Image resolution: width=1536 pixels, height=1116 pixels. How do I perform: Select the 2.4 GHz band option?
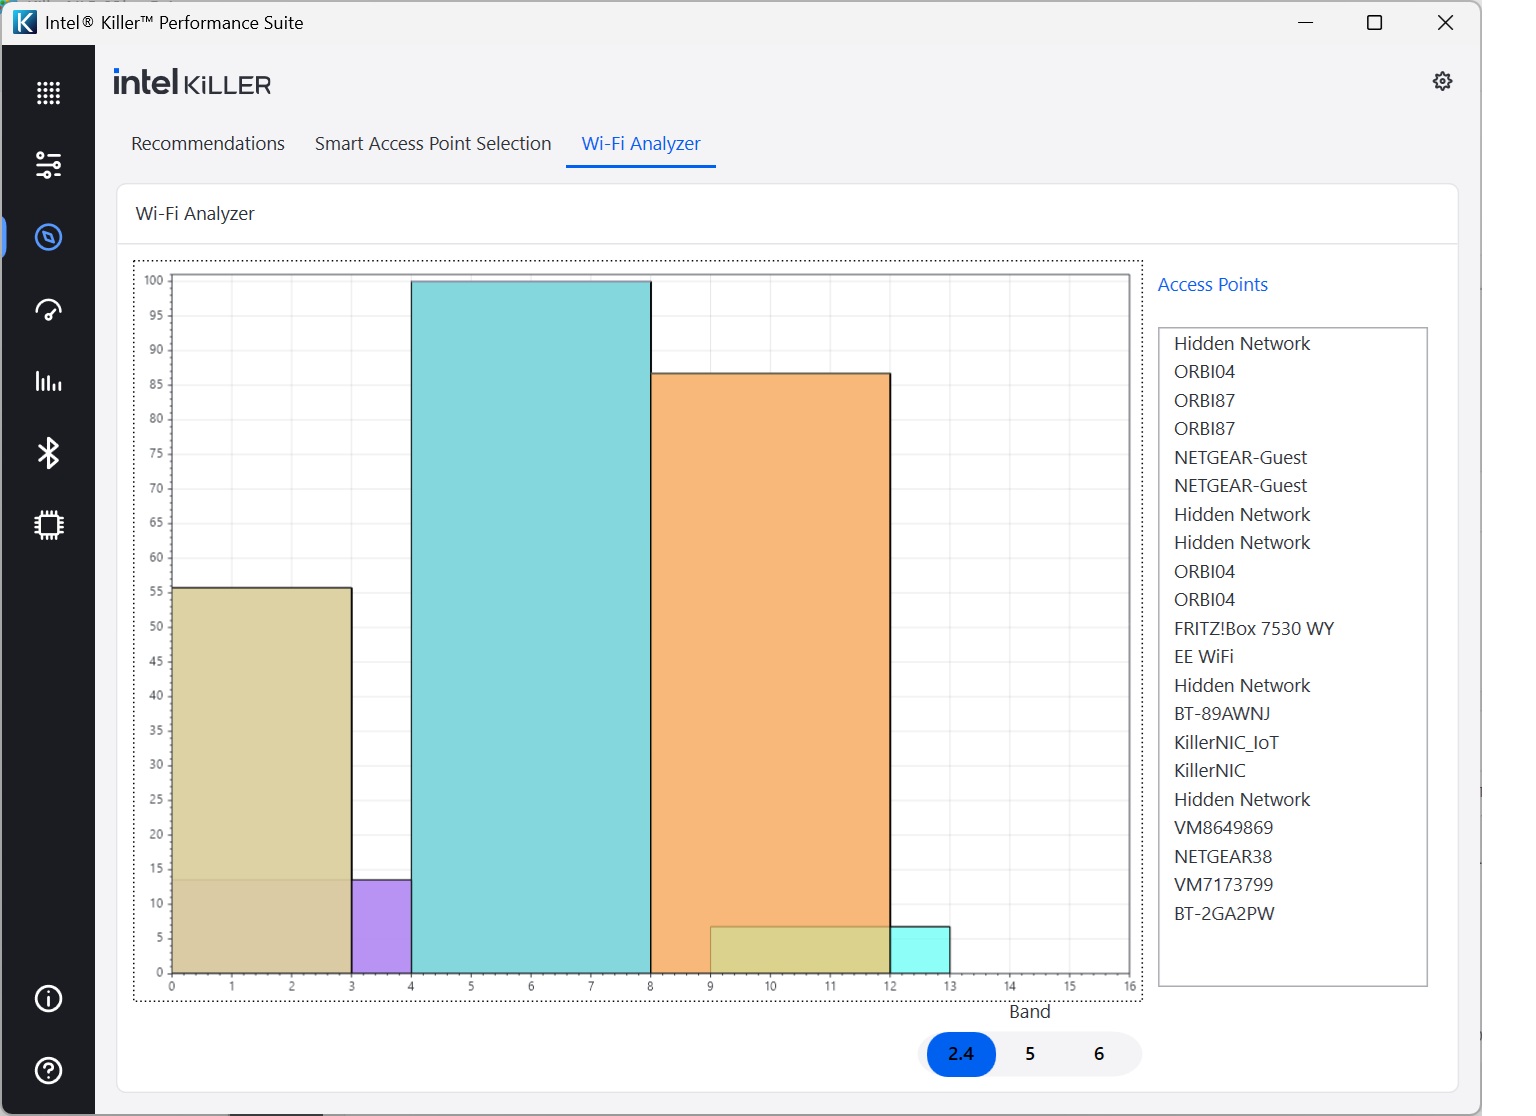961,1054
